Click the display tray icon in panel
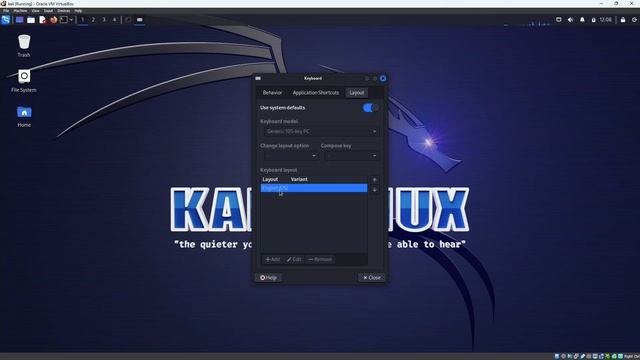 click(559, 20)
